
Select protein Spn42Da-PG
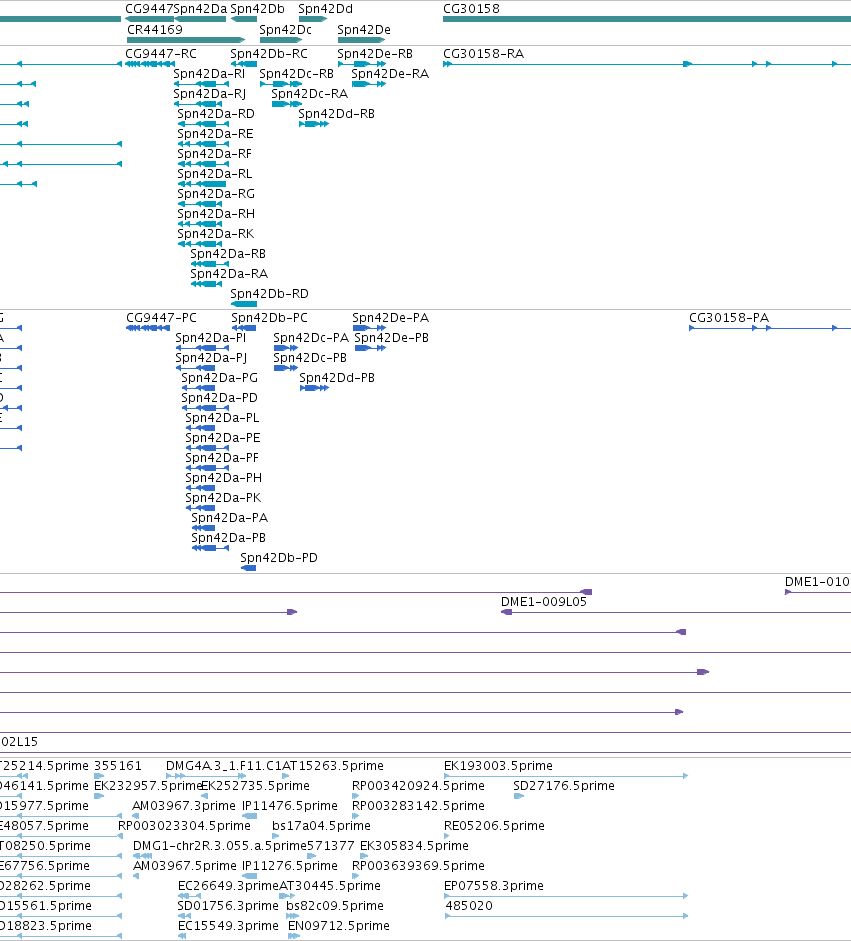point(220,377)
